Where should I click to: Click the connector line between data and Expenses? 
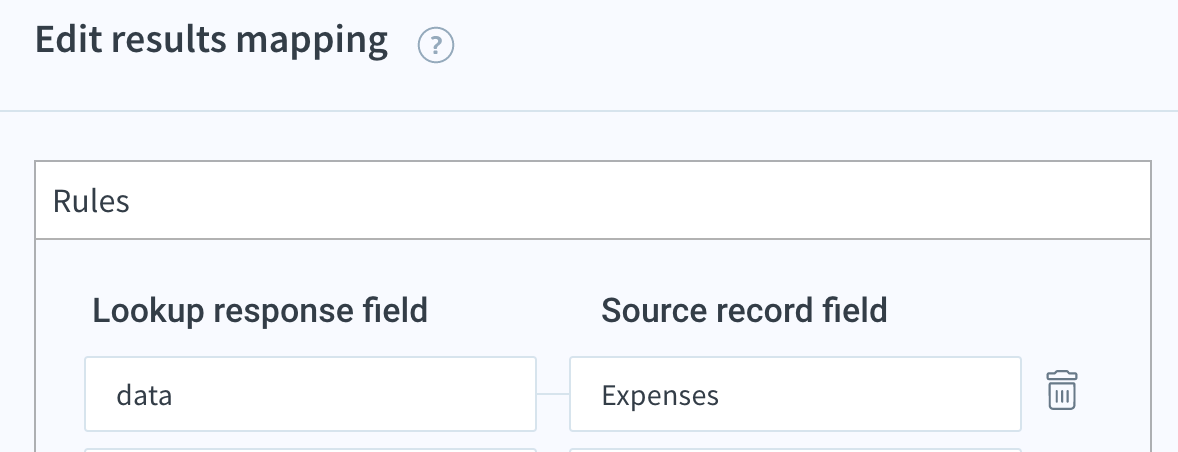(553, 394)
